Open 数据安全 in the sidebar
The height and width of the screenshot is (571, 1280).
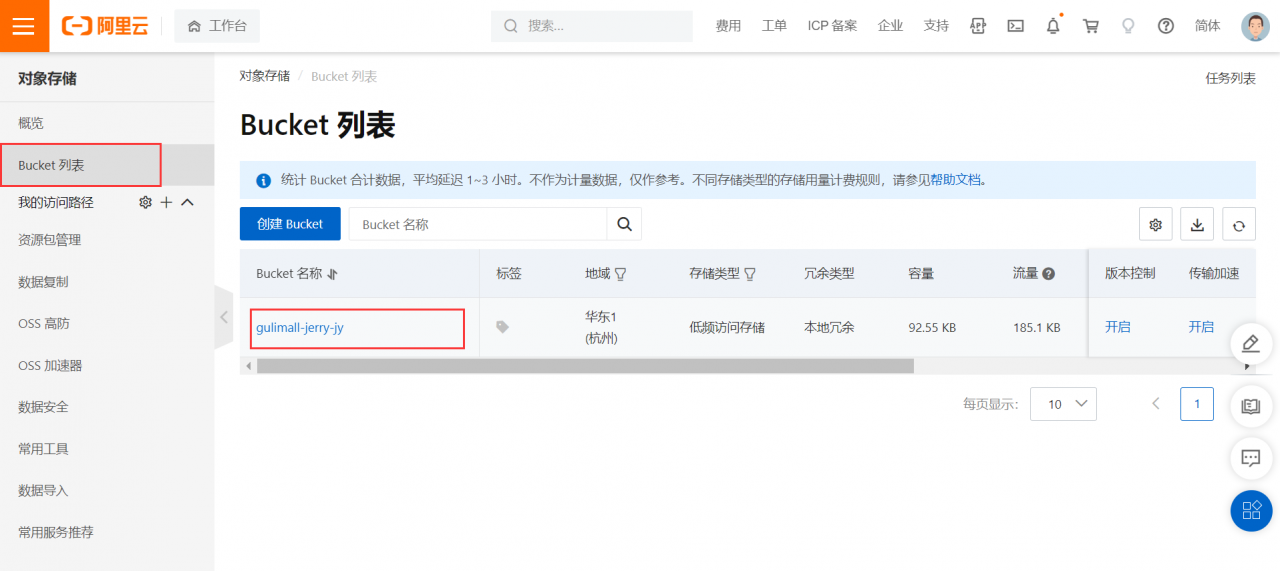pos(44,407)
